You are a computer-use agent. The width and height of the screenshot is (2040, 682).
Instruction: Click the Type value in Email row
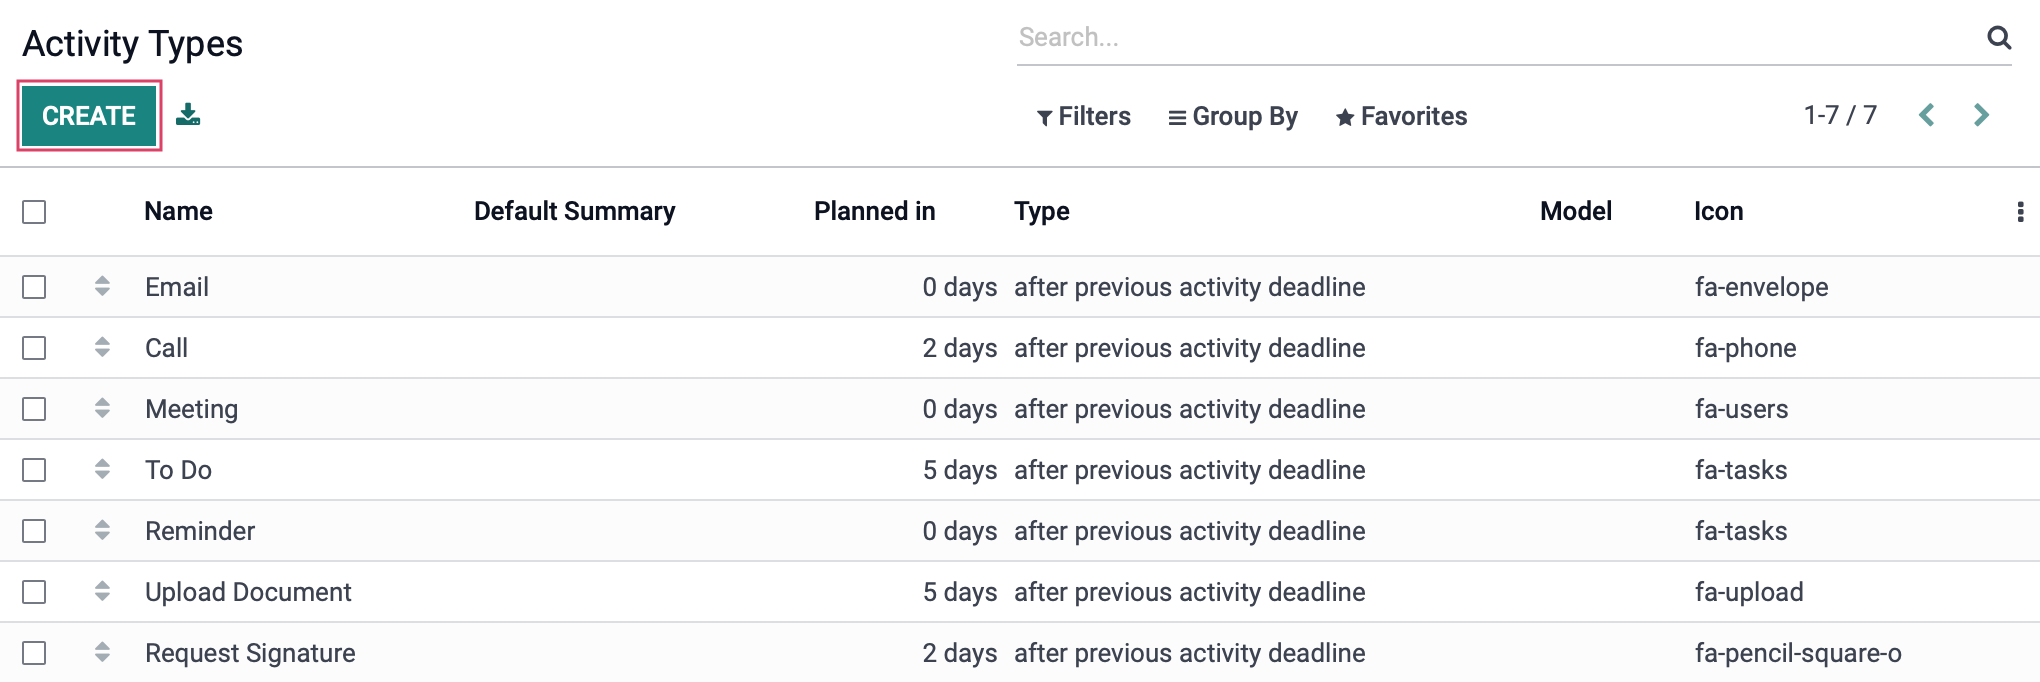(x=1190, y=287)
